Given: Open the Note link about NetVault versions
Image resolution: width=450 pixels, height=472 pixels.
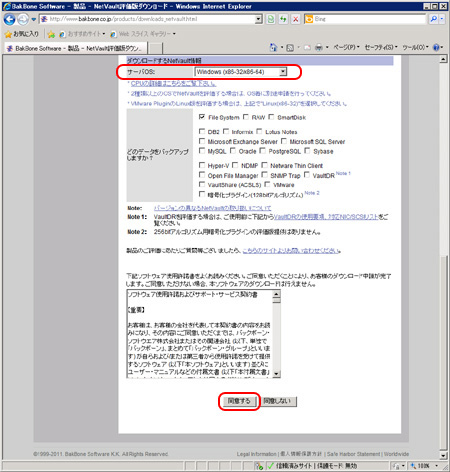Looking at the screenshot, I should pos(212,208).
